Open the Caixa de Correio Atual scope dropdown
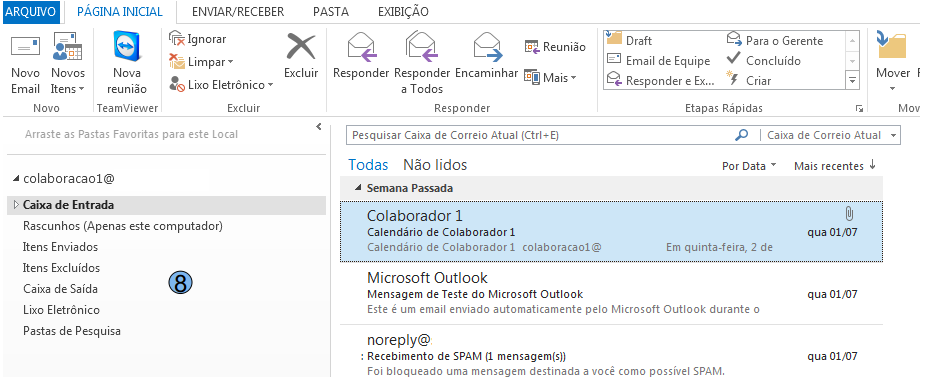Viewport: 925px width, 377px height. [x=830, y=135]
